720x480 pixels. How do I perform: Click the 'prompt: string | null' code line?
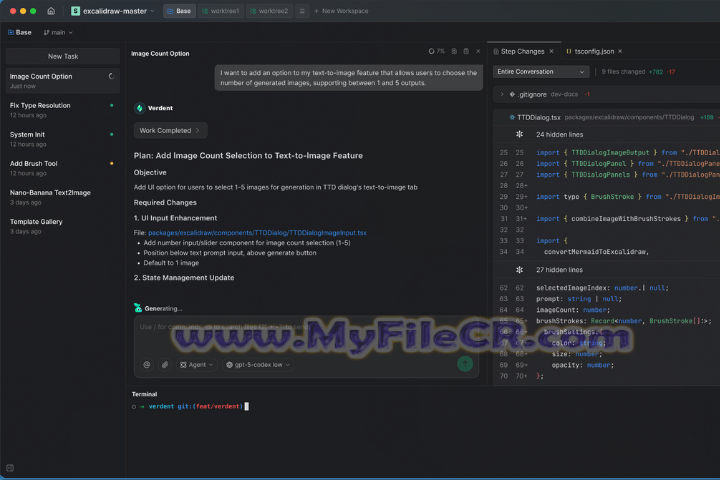click(579, 299)
